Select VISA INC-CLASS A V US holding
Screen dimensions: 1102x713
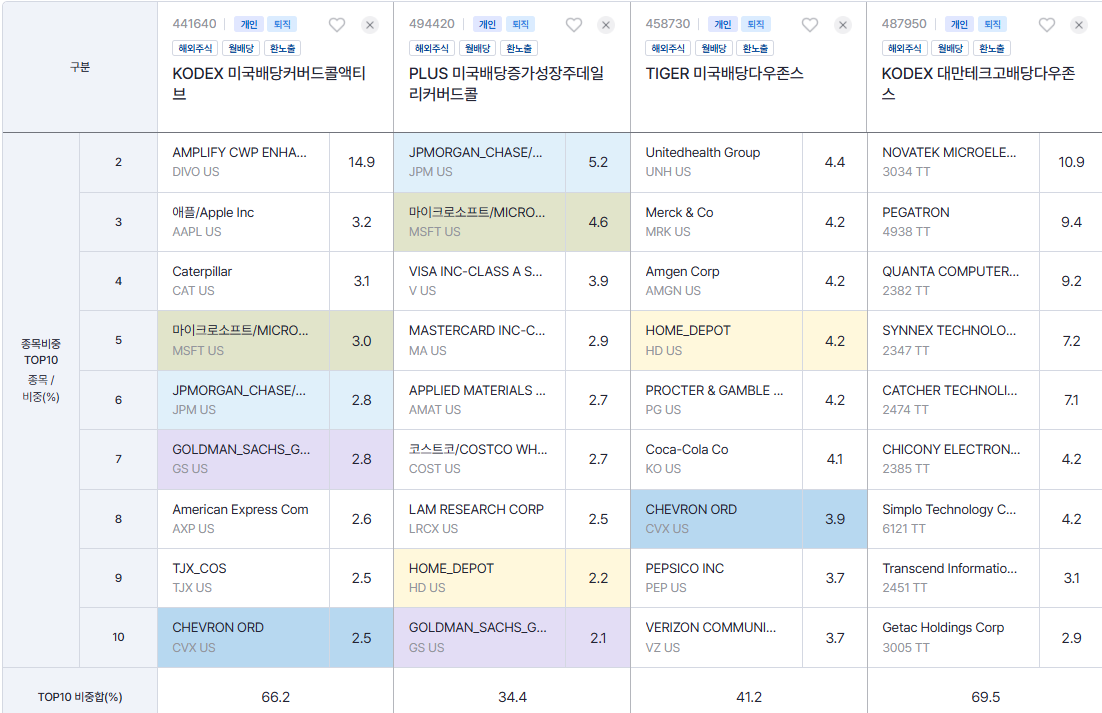[x=479, y=281]
